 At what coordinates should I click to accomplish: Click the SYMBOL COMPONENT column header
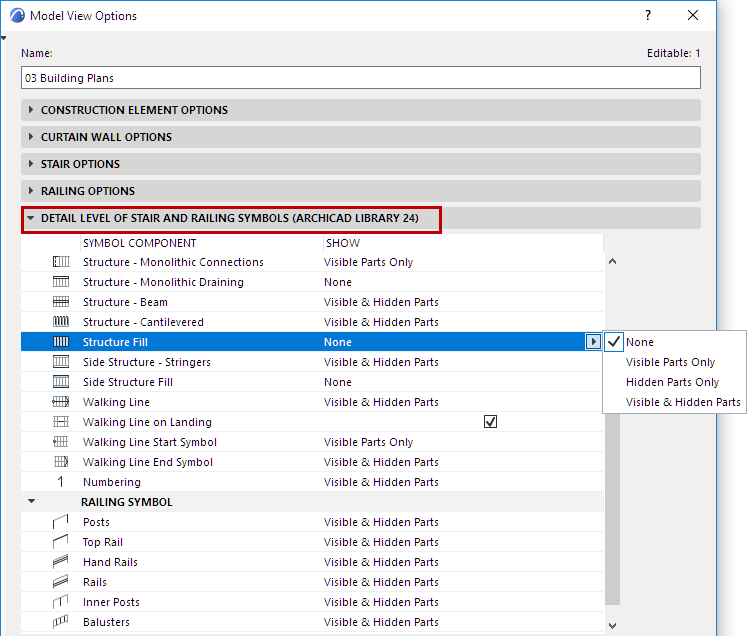click(x=139, y=243)
